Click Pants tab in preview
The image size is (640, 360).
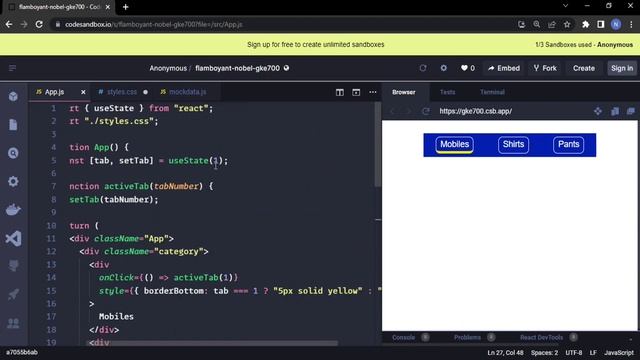coord(568,144)
